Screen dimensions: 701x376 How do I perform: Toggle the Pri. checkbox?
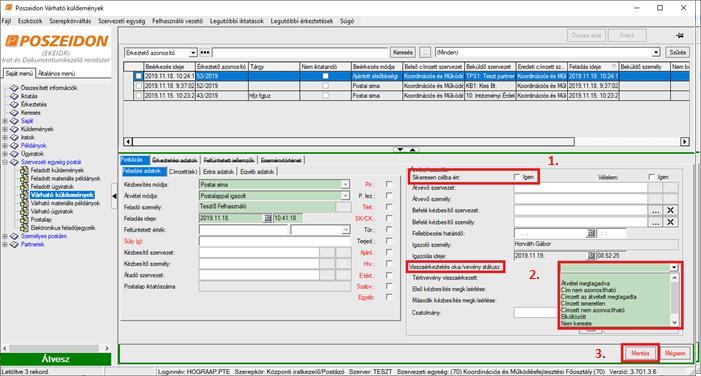click(389, 184)
